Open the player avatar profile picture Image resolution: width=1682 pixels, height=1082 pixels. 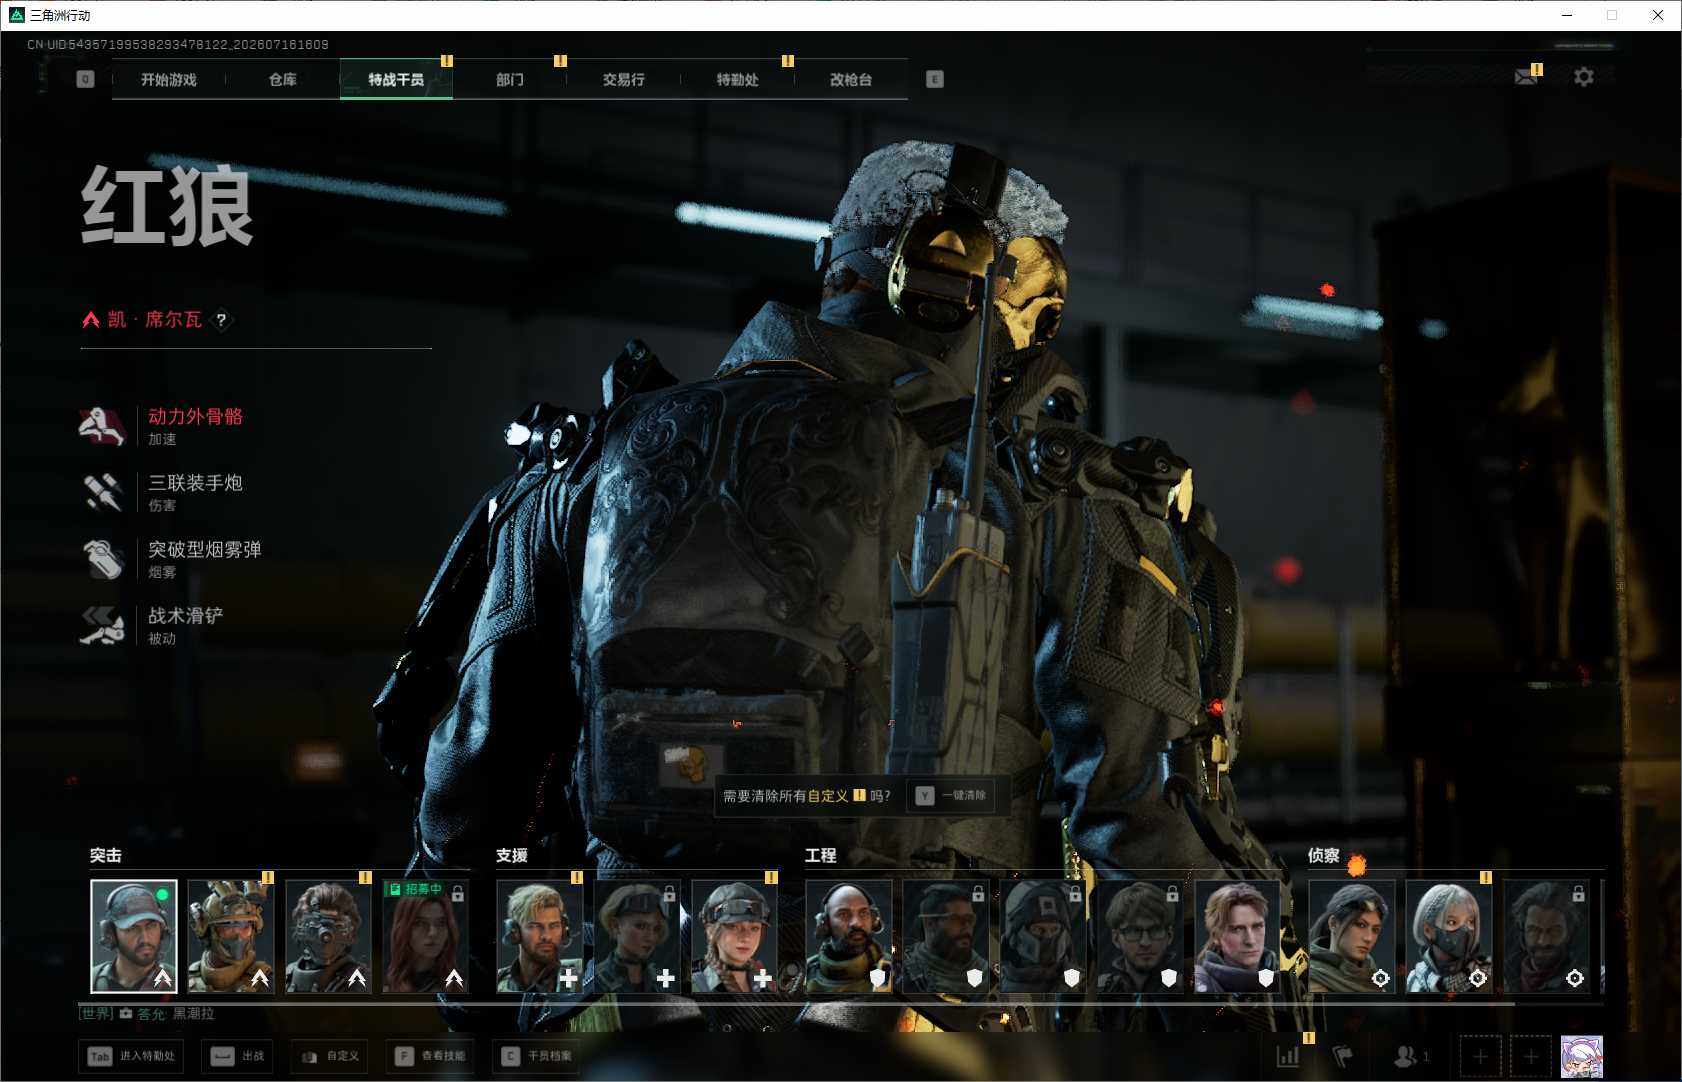coord(1582,1056)
